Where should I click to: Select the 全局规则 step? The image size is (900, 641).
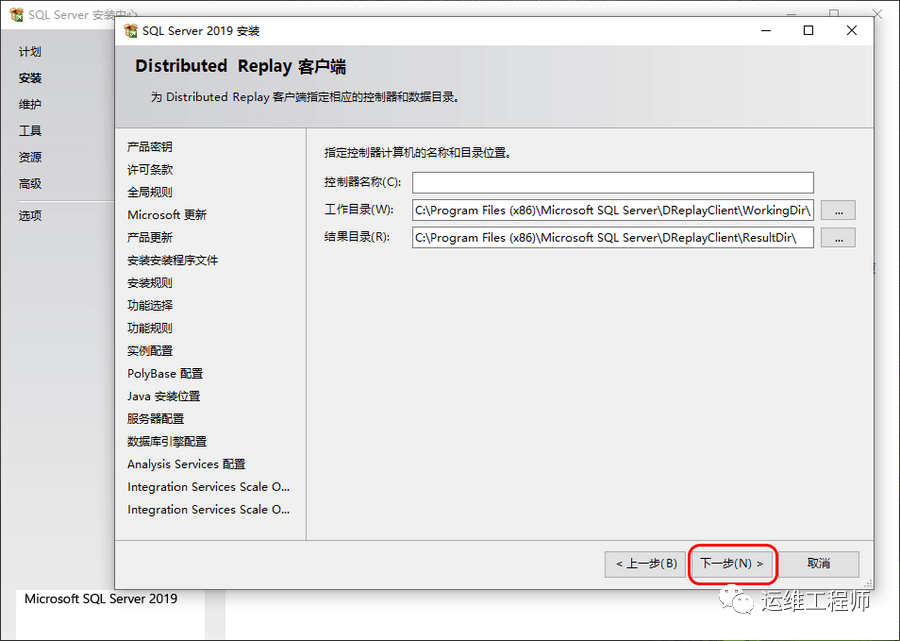tap(150, 192)
